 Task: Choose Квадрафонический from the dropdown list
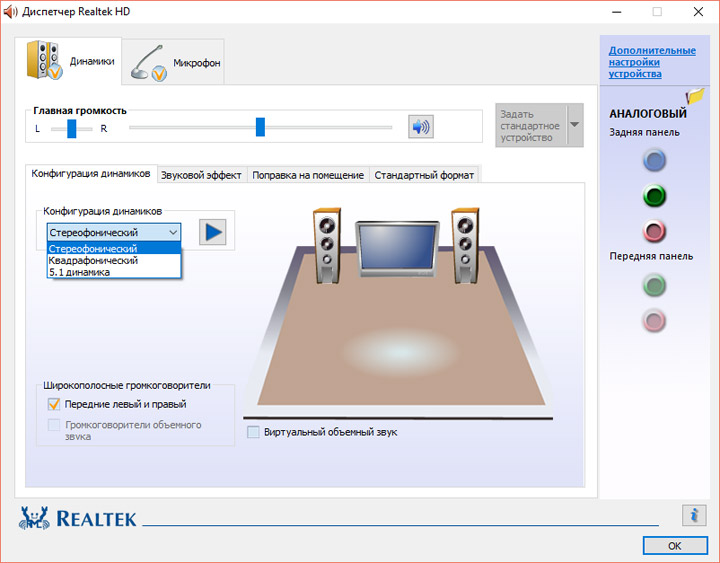pyautogui.click(x=114, y=260)
